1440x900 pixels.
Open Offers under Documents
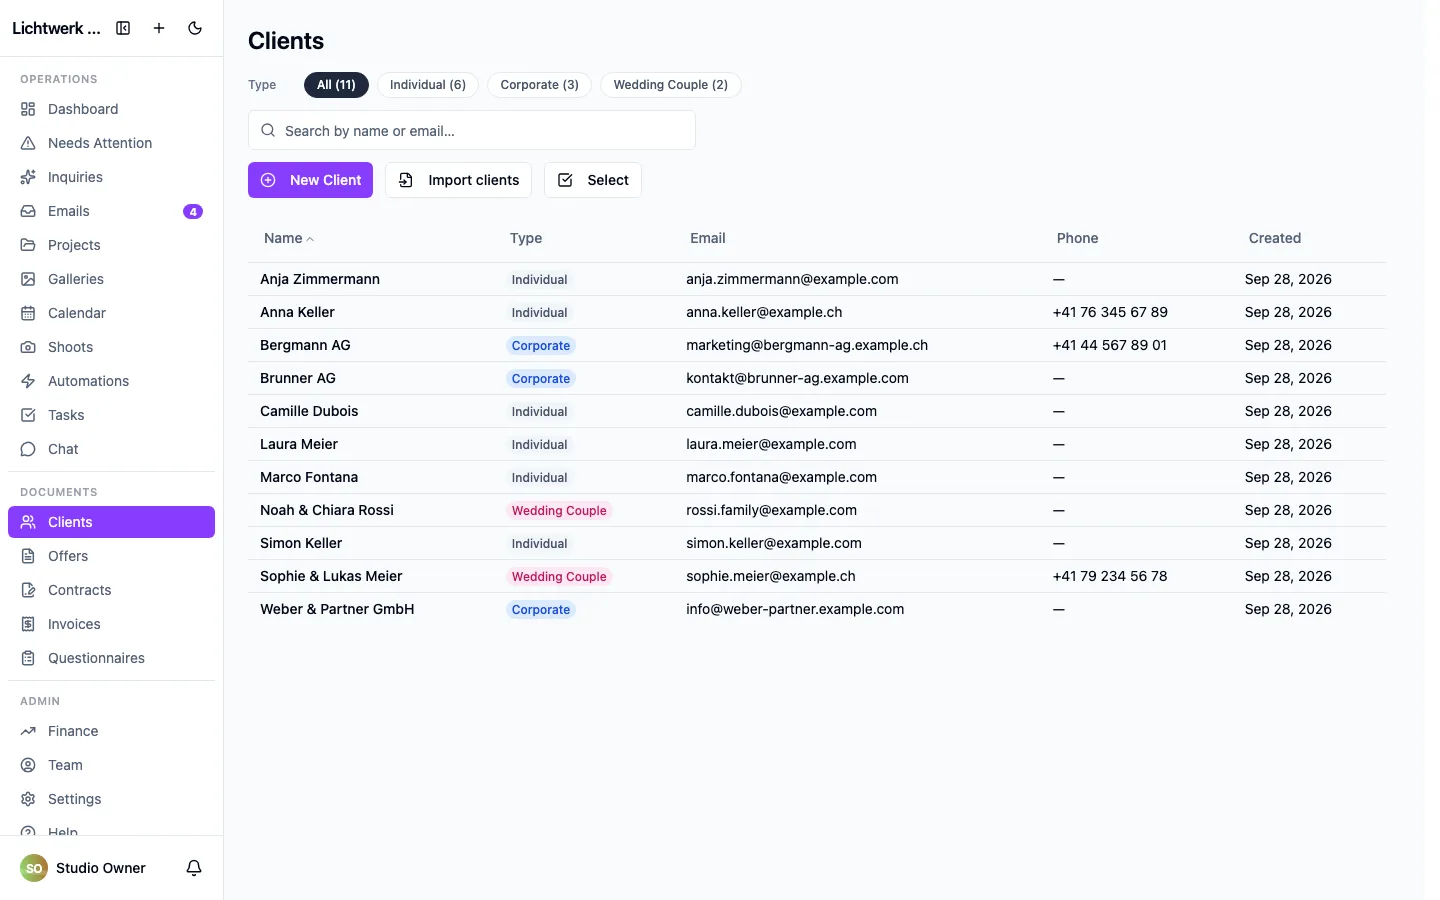pyautogui.click(x=111, y=556)
